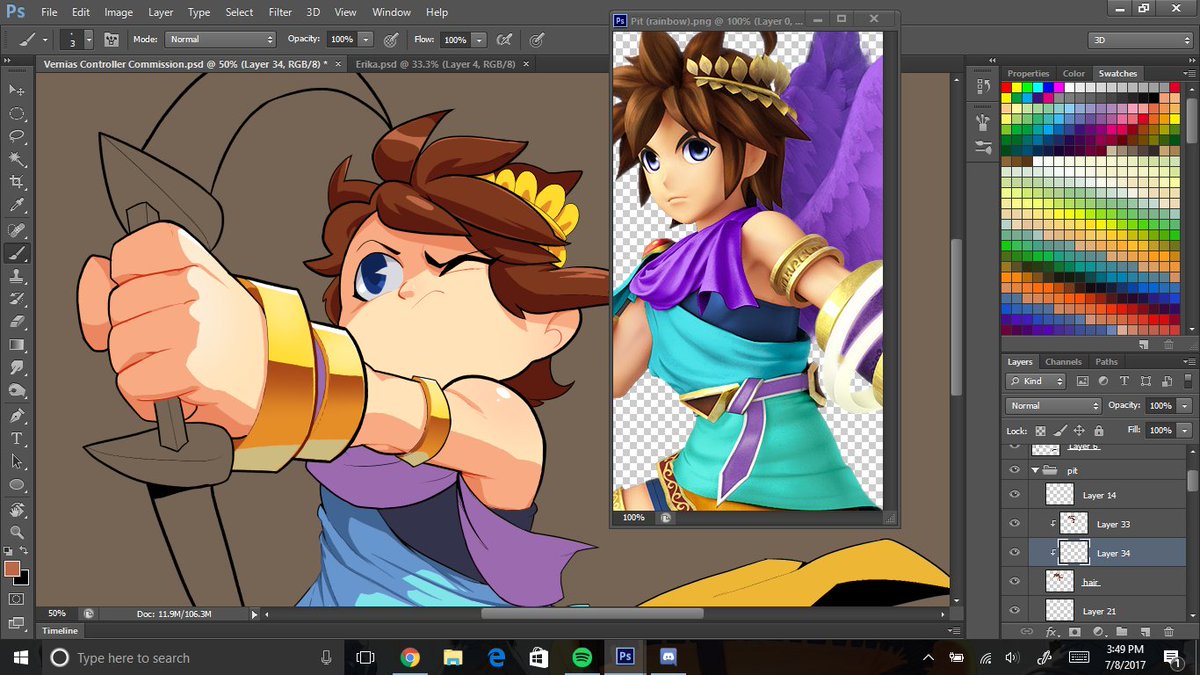Create a new adjustment layer
Screen dimensions: 1200x675
coord(1098,632)
